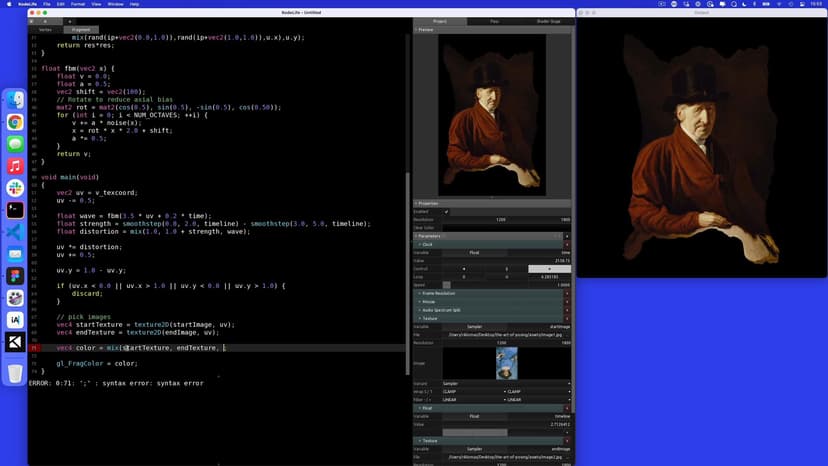828x466 pixels.
Task: Open Figma from the dock
Action: click(15, 276)
